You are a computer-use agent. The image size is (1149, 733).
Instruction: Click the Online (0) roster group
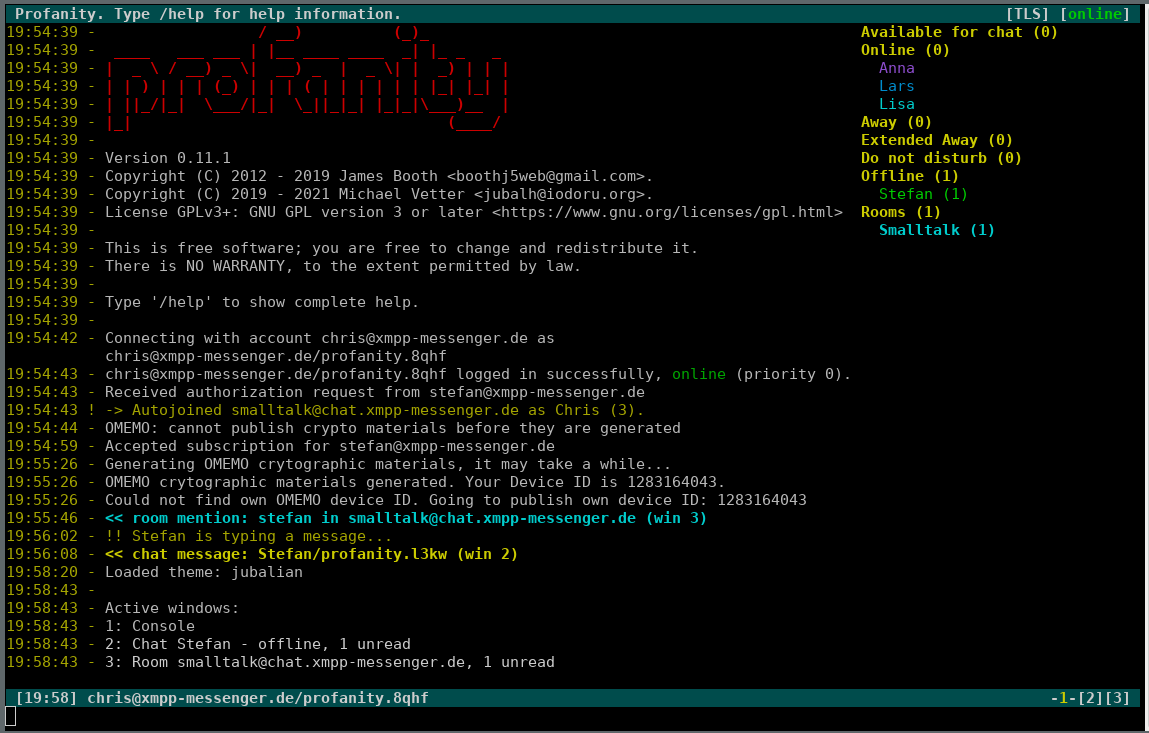point(905,50)
